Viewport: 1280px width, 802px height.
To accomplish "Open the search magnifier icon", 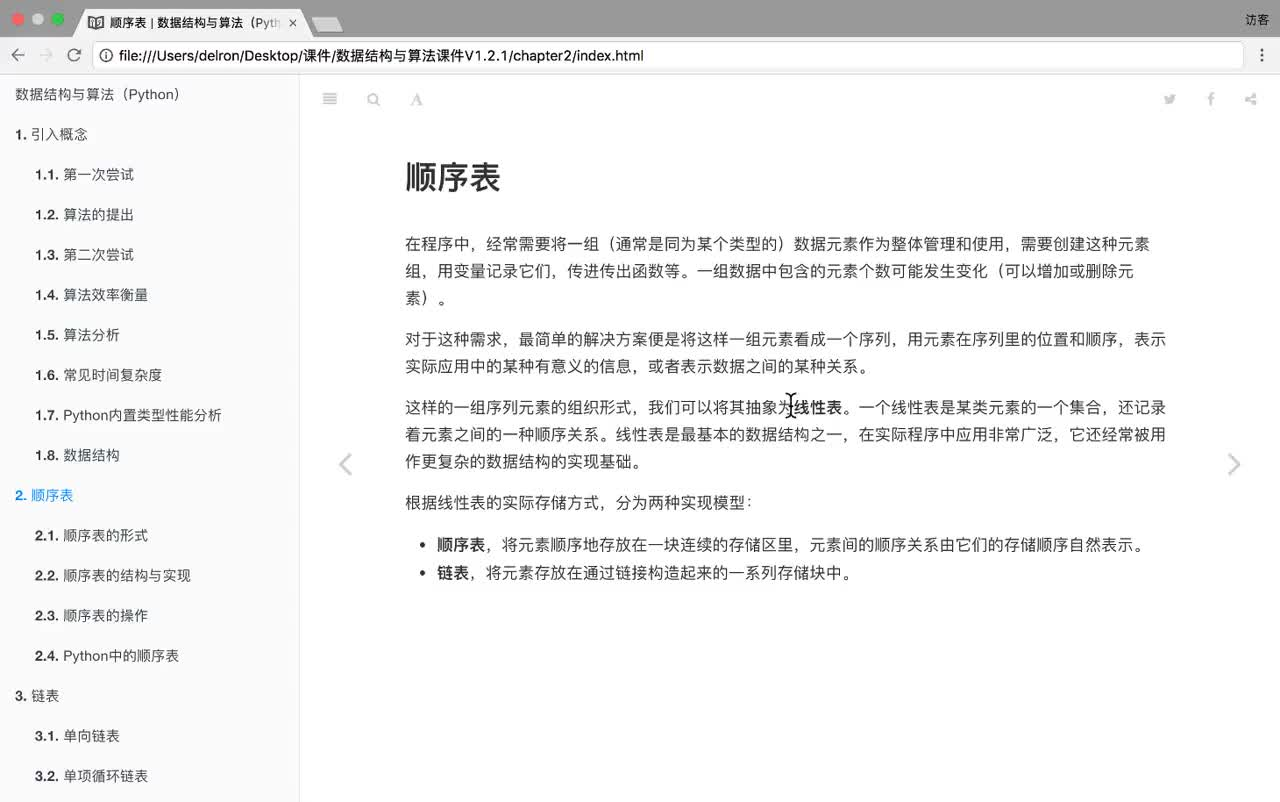I will (373, 99).
